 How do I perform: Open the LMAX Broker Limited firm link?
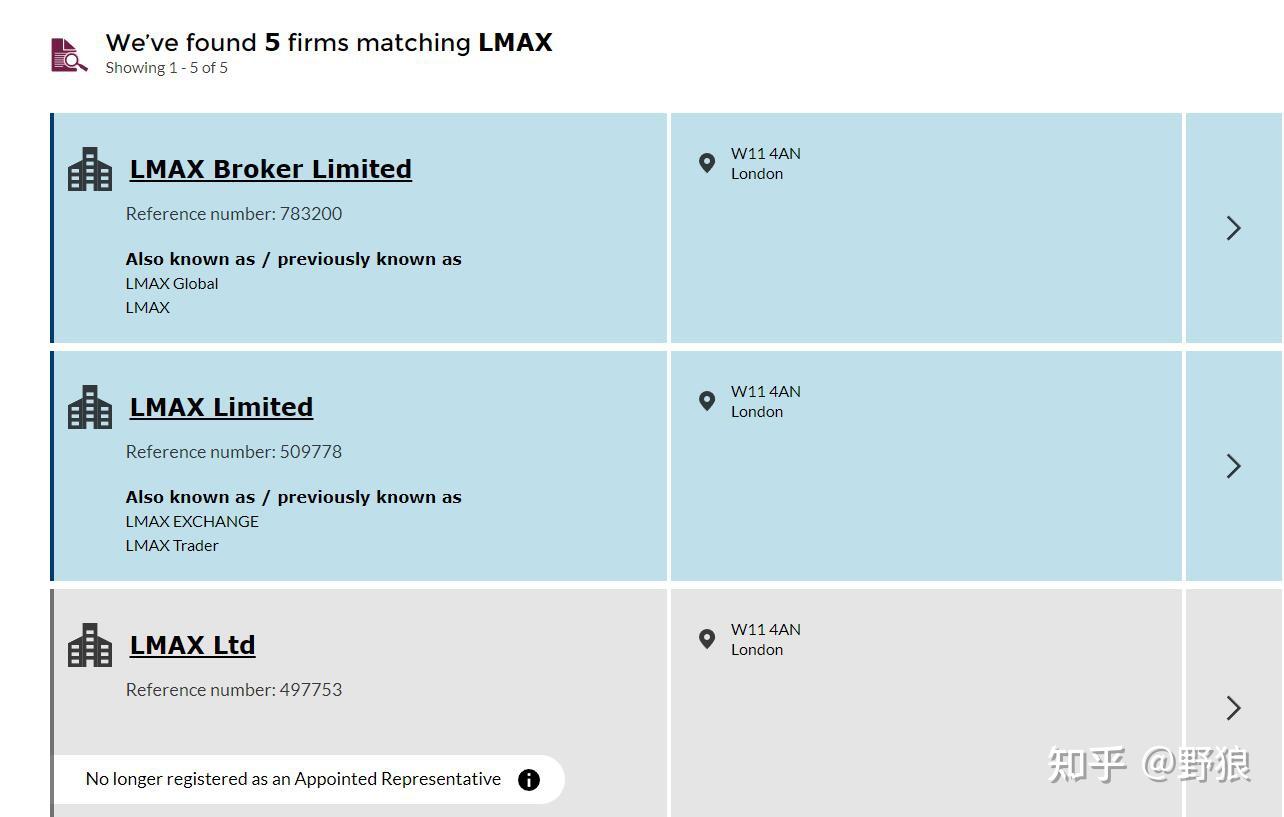270,169
